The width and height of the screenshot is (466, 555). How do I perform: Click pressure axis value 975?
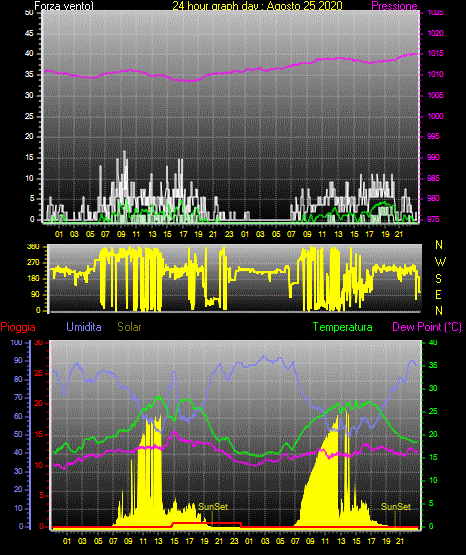pos(433,219)
